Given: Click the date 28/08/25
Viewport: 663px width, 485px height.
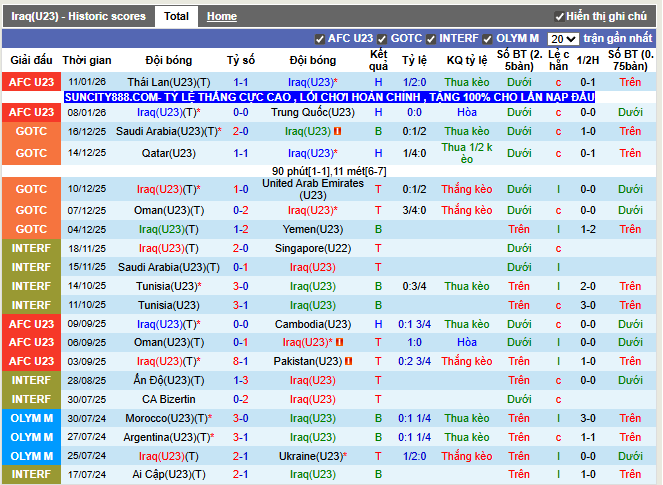Looking at the screenshot, I should [87, 381].
